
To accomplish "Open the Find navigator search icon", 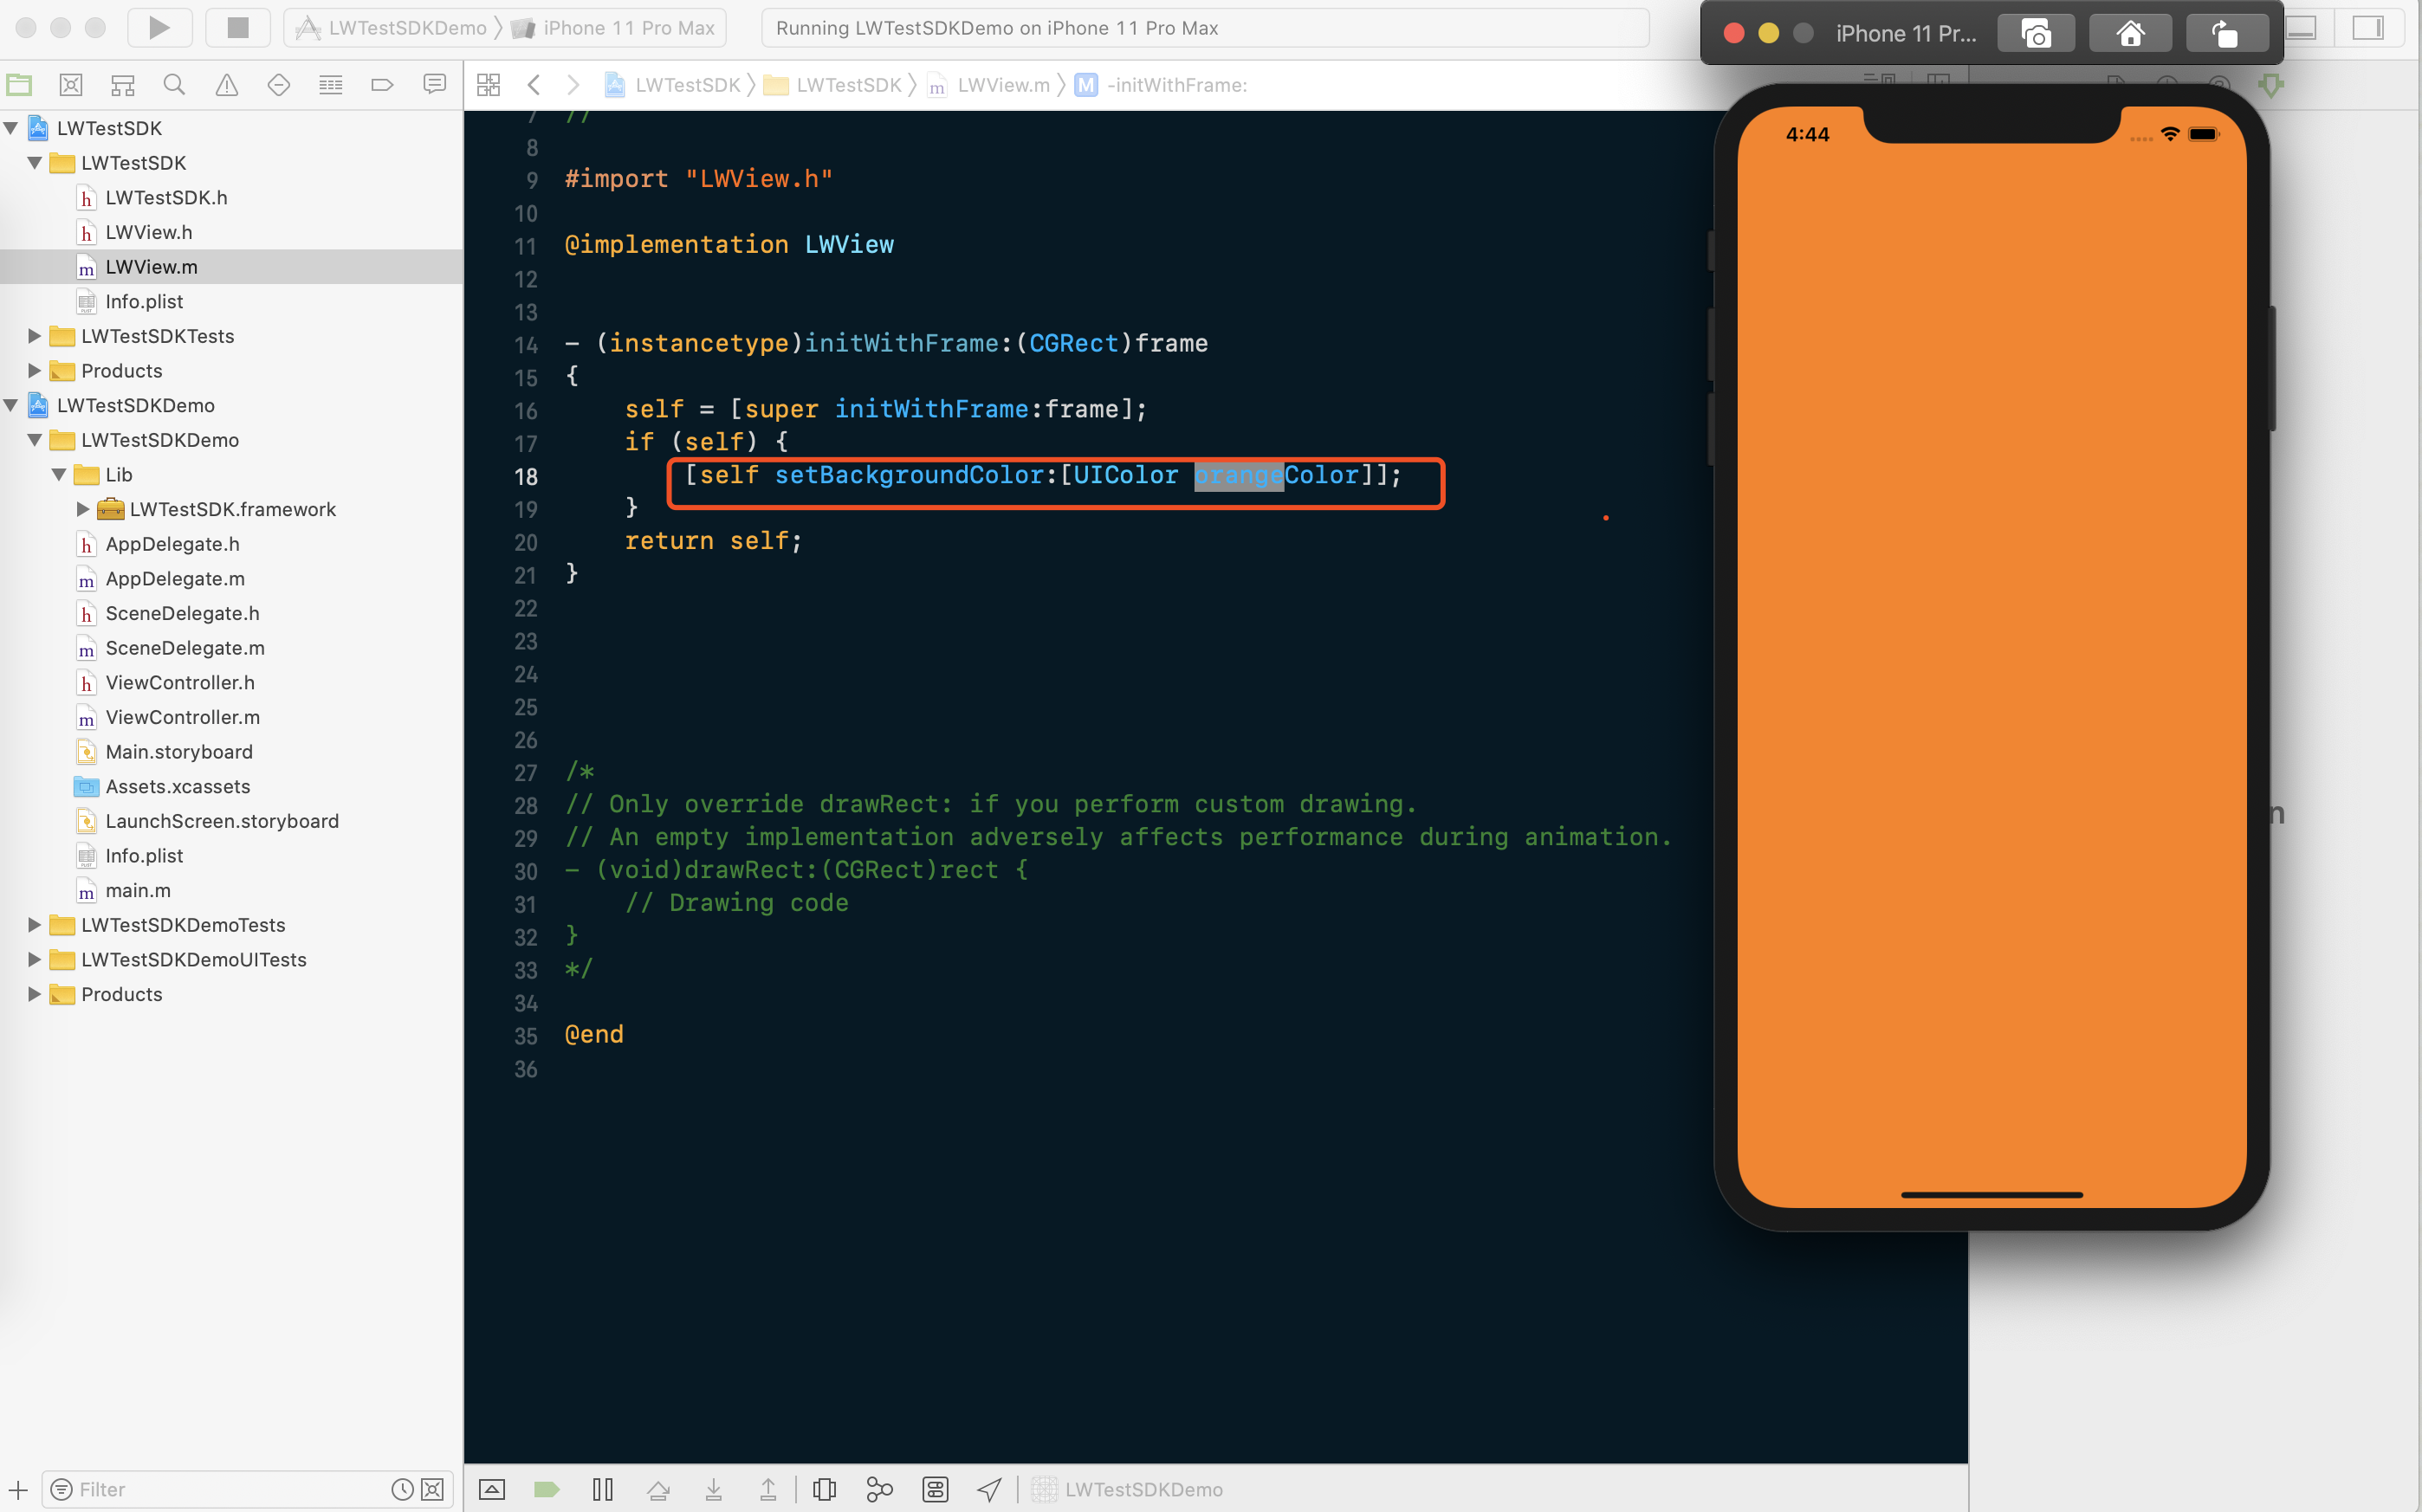I will (174, 85).
